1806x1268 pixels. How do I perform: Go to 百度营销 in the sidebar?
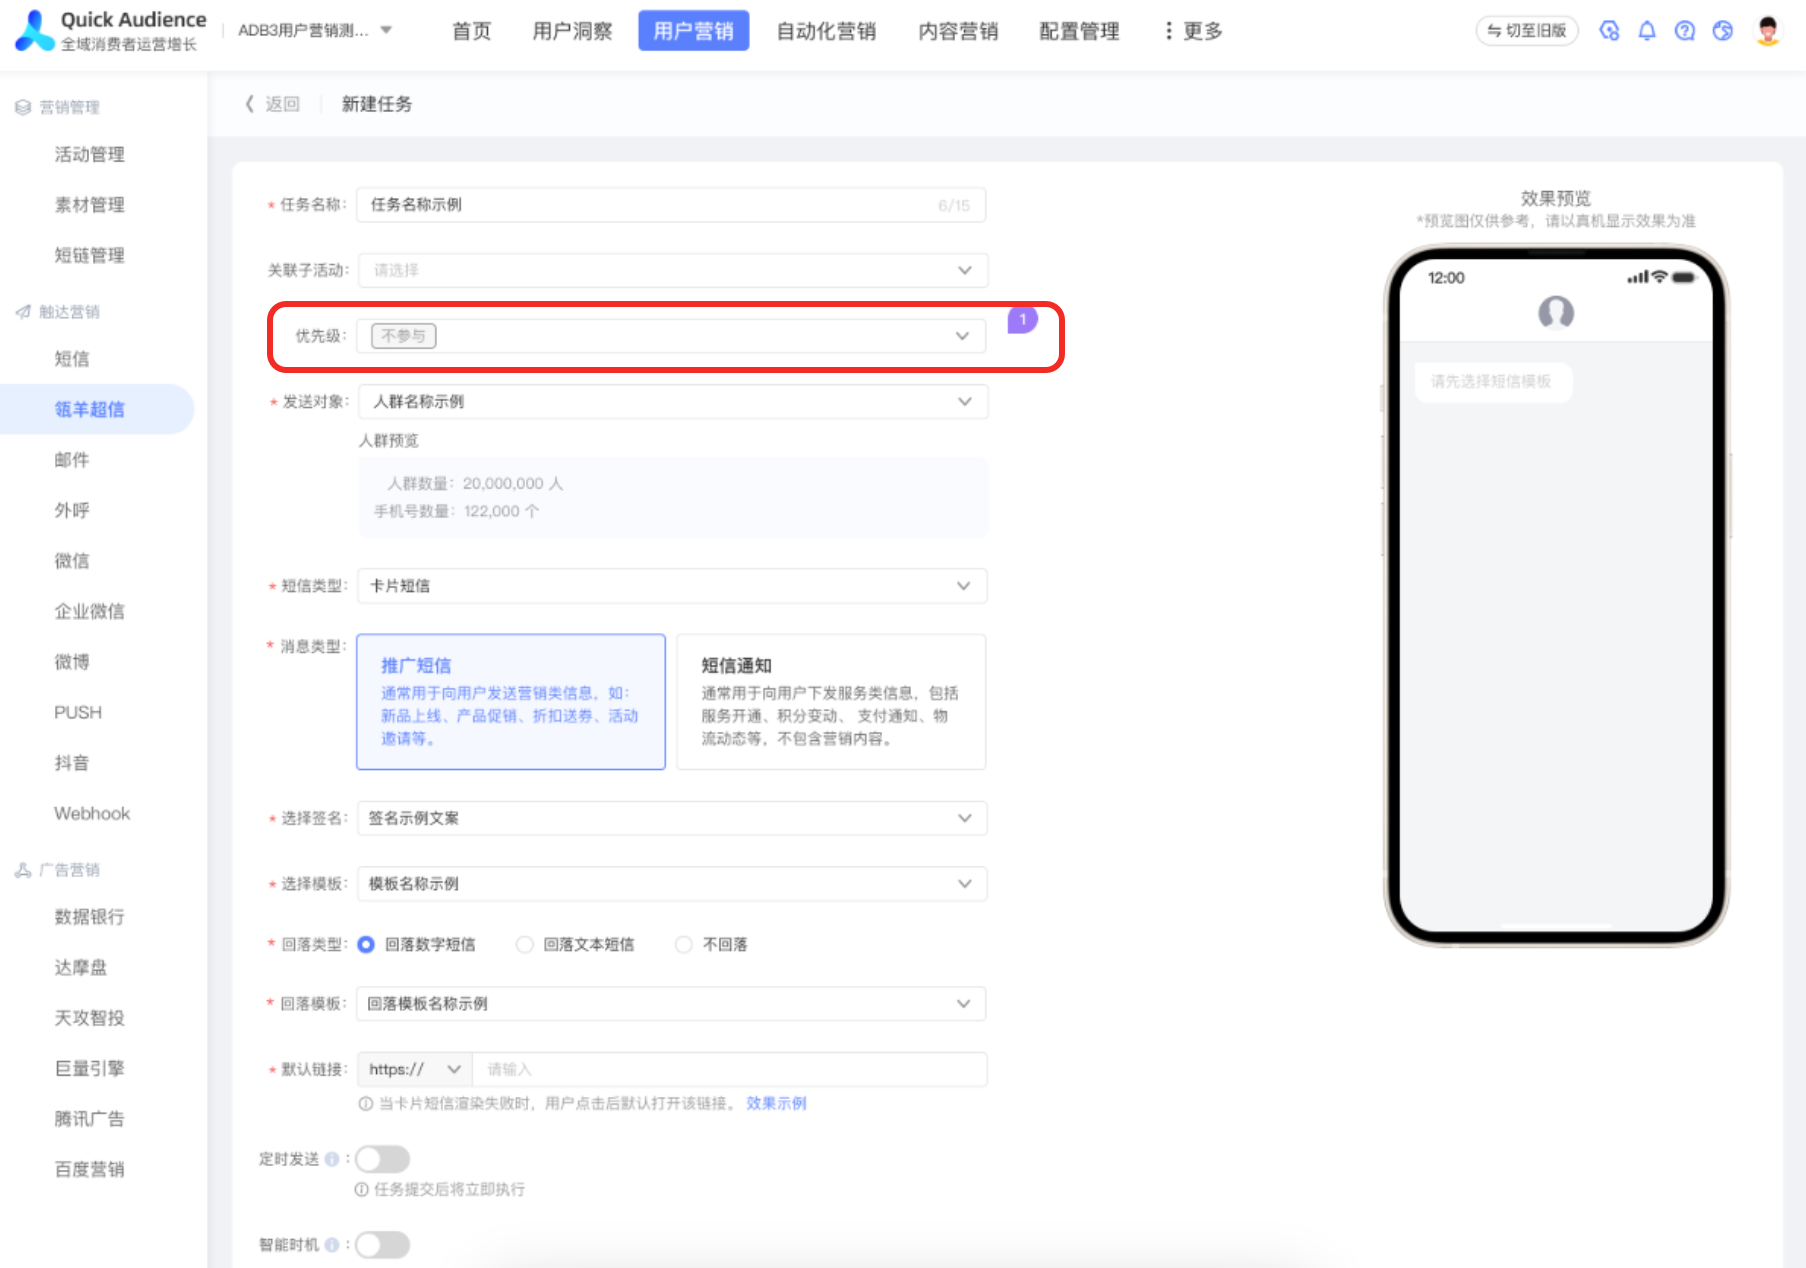[90, 1169]
